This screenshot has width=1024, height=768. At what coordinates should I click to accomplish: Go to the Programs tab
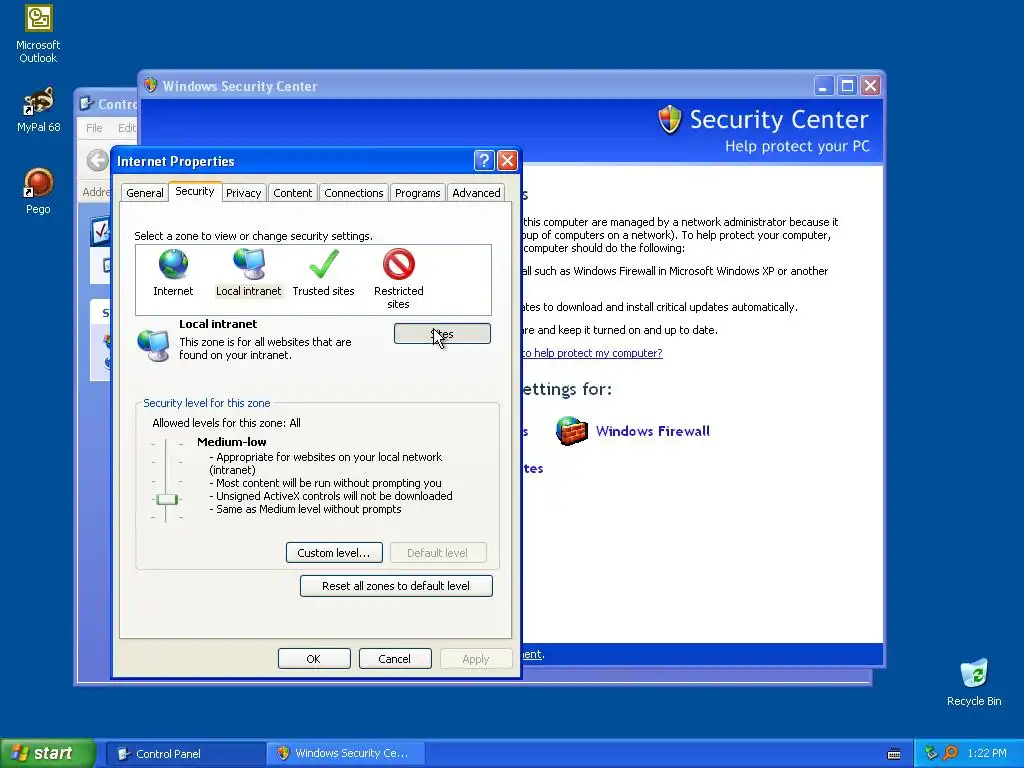(x=417, y=193)
